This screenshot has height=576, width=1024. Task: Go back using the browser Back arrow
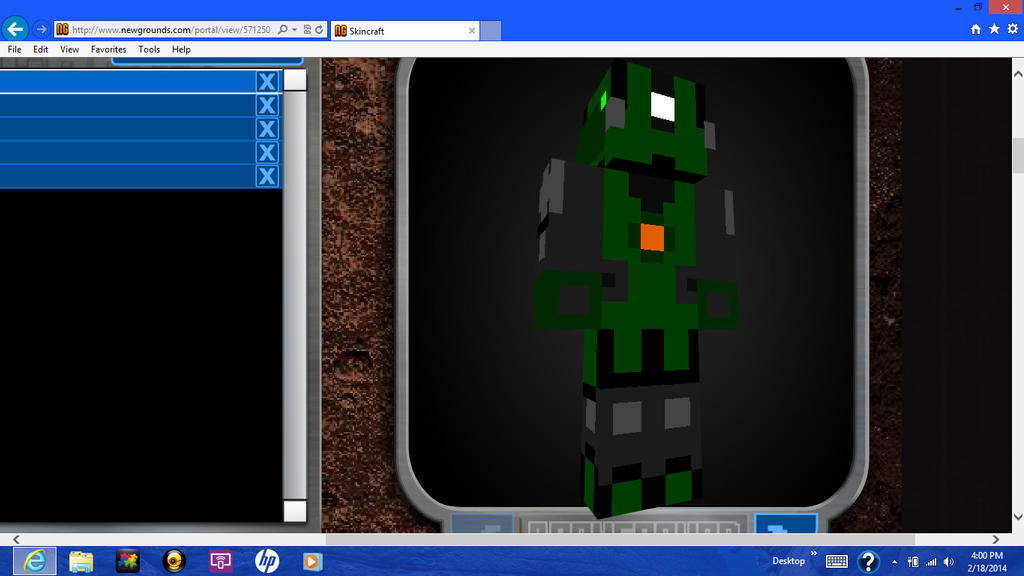pyautogui.click(x=14, y=29)
